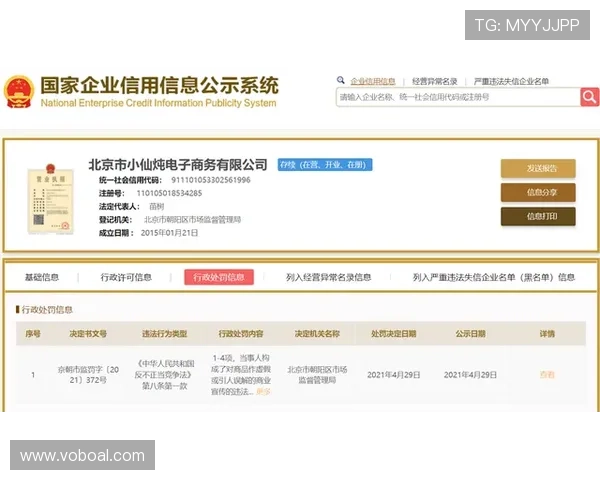The height and width of the screenshot is (480, 600).
Task: Open the 列入经营异常名录信息 tab
Action: [x=328, y=277]
